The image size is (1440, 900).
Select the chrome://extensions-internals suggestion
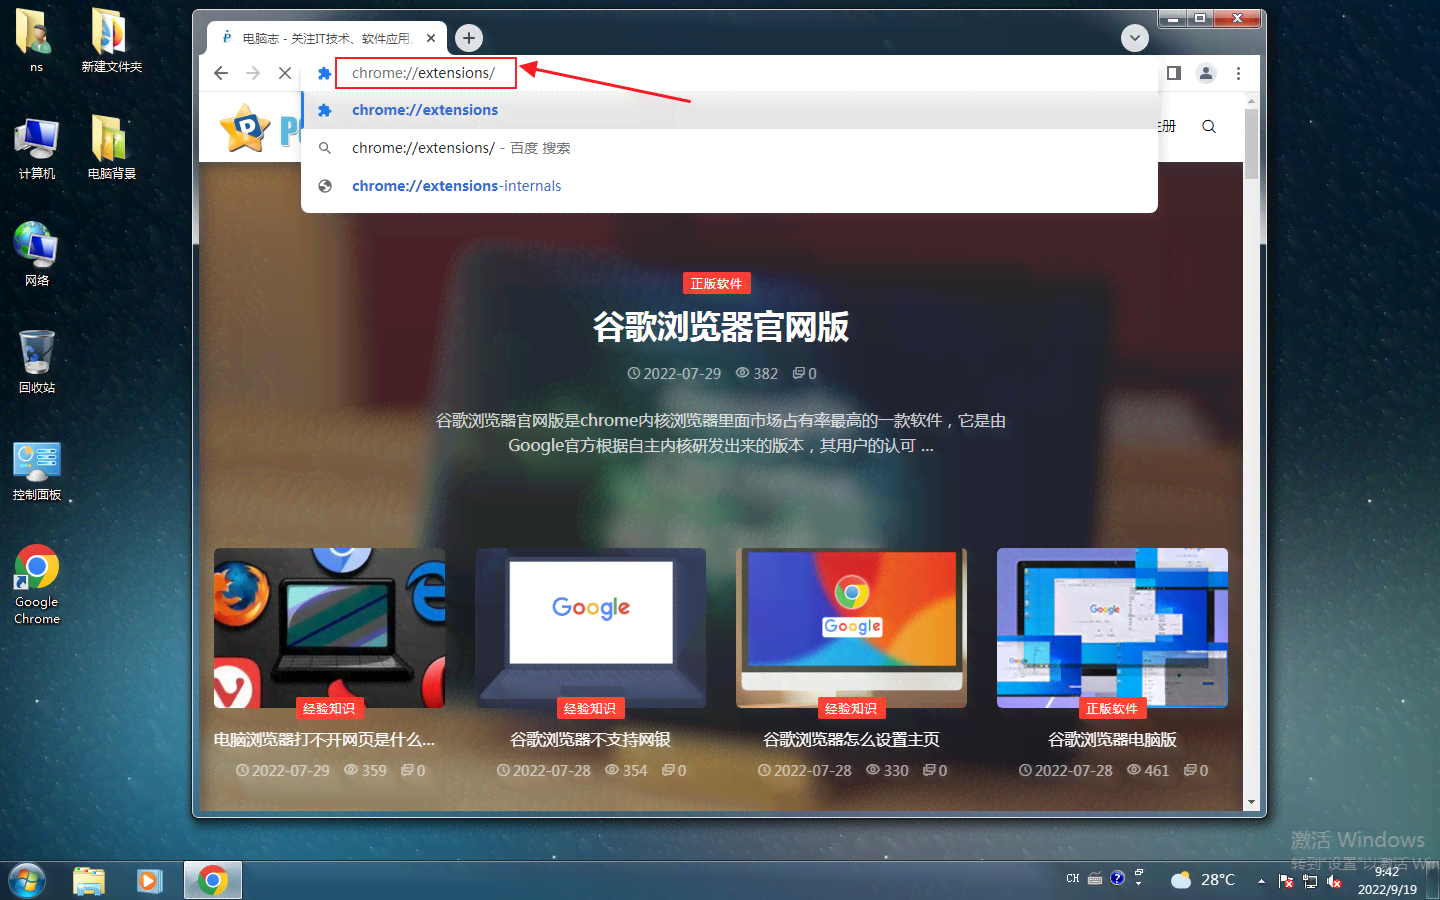point(729,186)
